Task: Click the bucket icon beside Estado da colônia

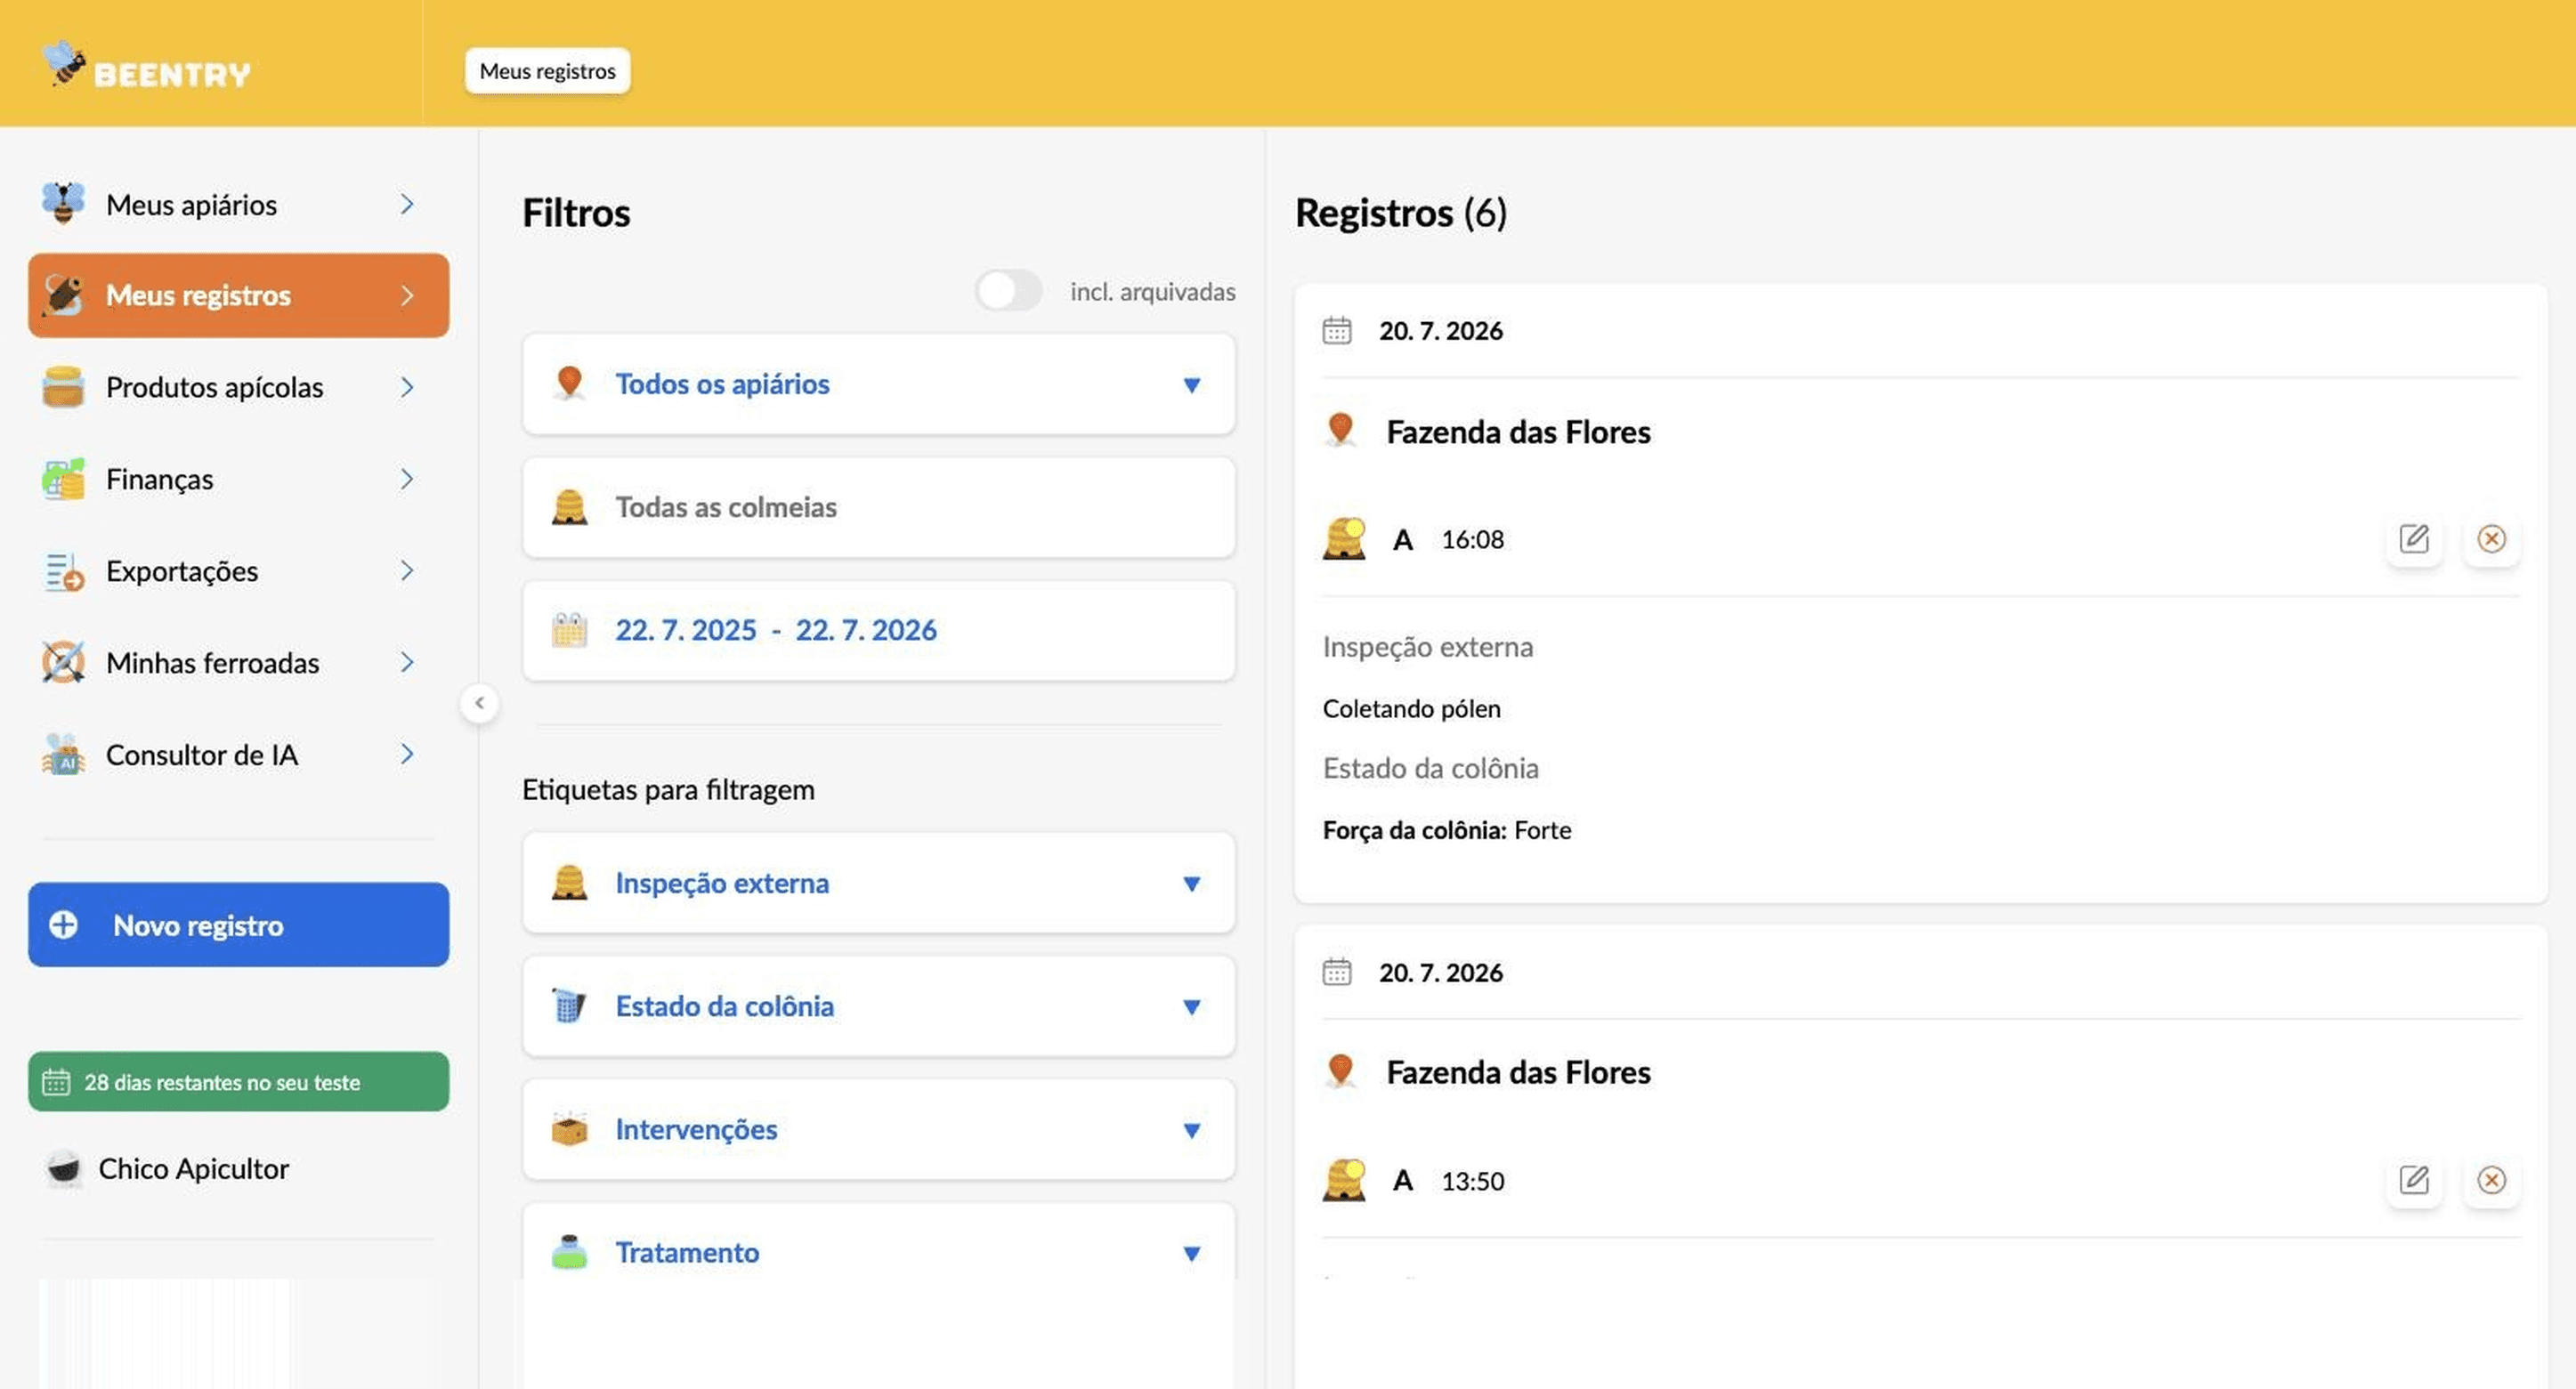Action: 569,1006
